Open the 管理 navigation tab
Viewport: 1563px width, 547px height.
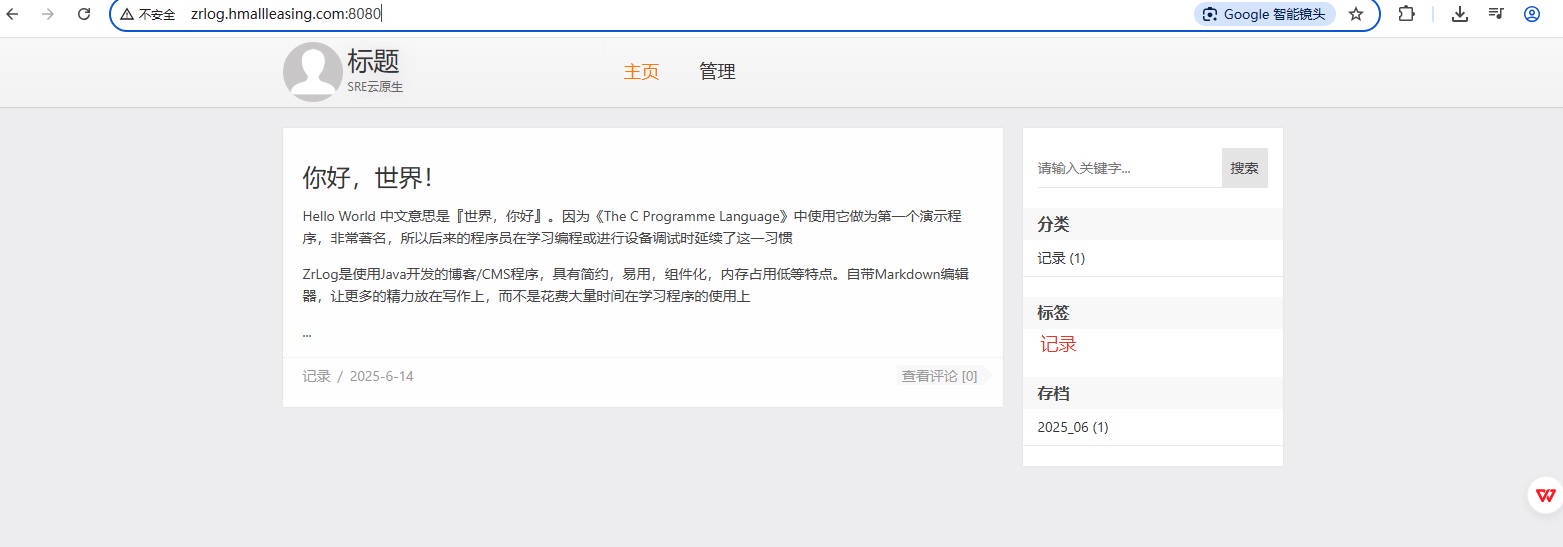point(717,72)
